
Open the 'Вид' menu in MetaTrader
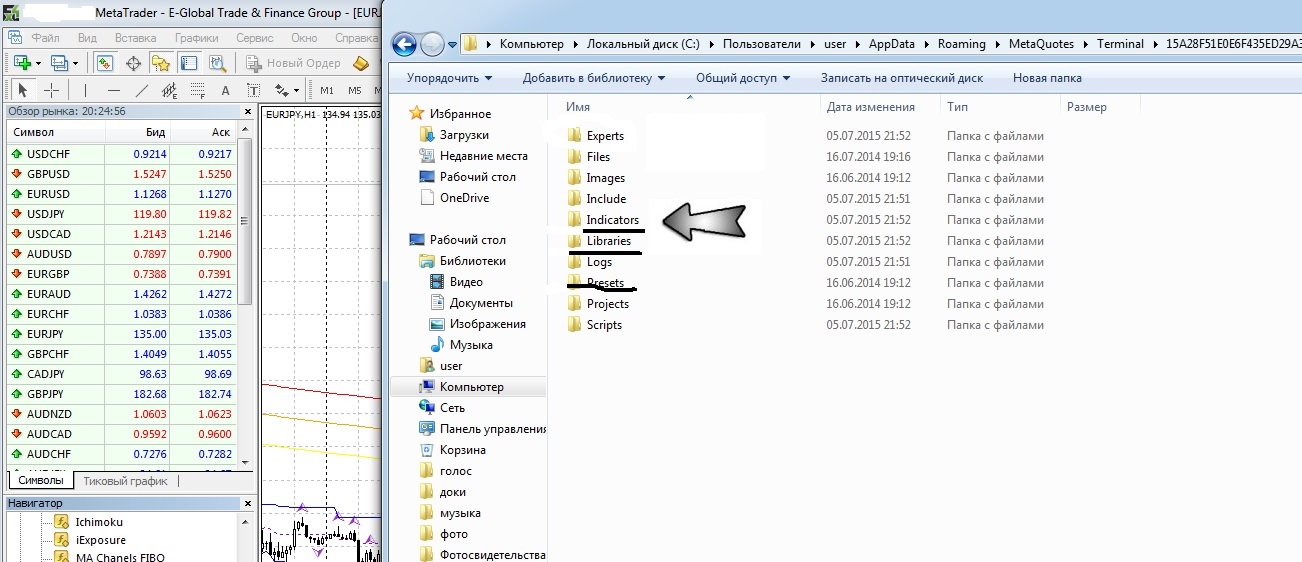click(87, 38)
